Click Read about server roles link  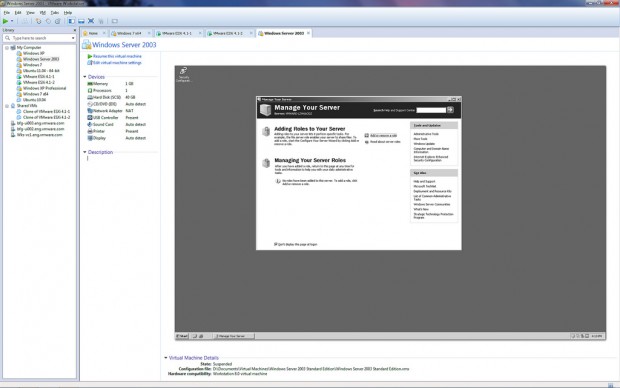point(385,142)
